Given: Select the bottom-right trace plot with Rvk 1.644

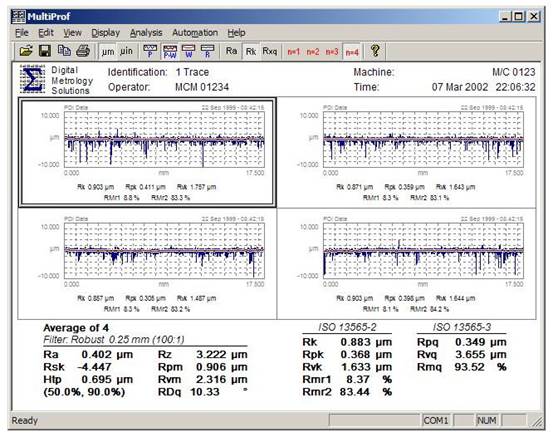Looking at the screenshot, I should click(407, 264).
